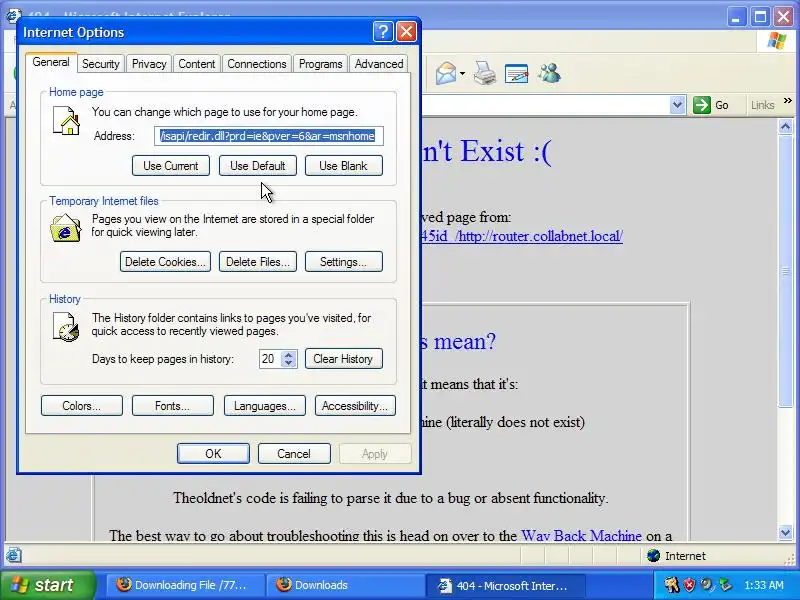Screen dimensions: 800x600
Task: Click the Safely Remove Hardware tray icon
Action: [724, 585]
